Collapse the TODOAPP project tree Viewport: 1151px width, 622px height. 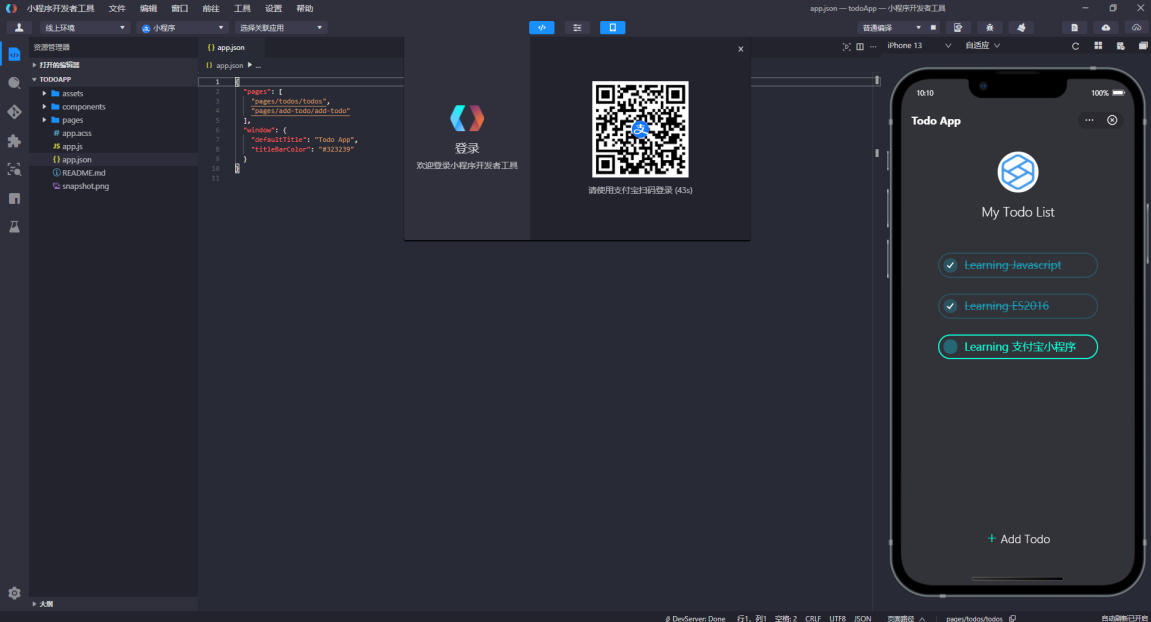coord(114,79)
